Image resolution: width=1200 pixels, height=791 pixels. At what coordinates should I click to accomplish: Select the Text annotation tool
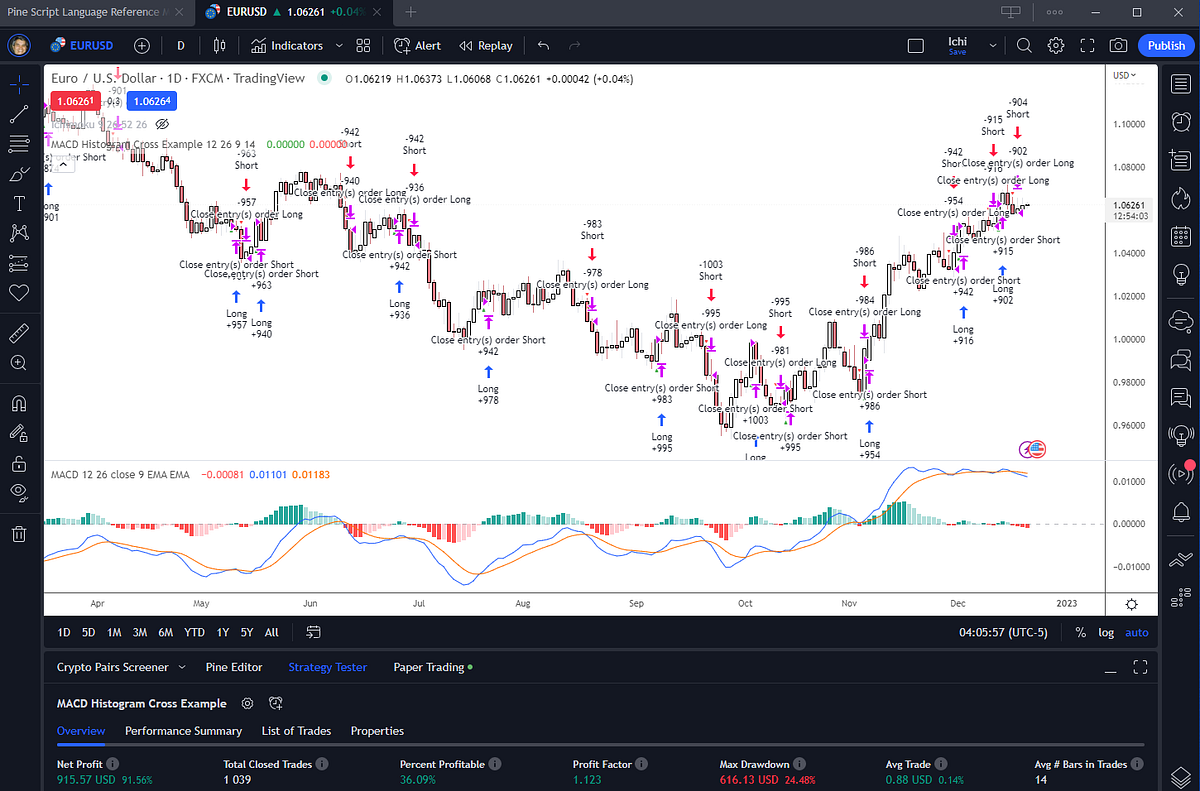click(x=18, y=203)
